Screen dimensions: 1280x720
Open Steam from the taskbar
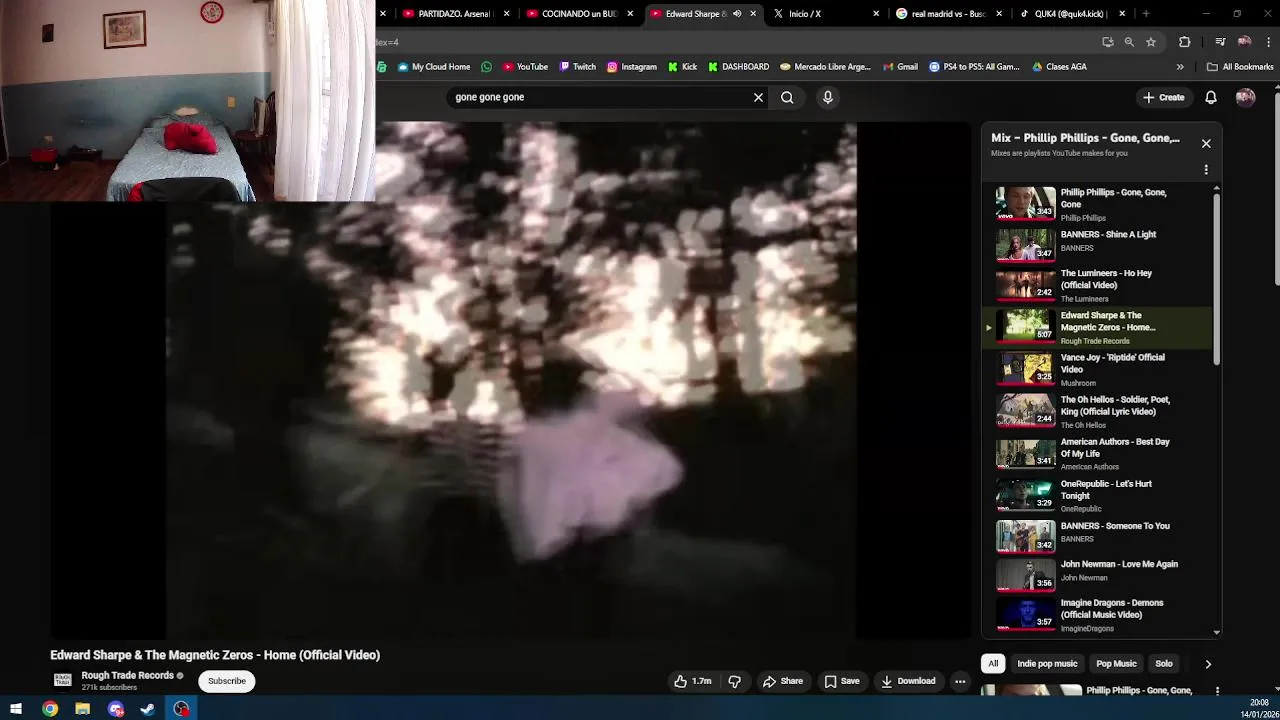[148, 709]
